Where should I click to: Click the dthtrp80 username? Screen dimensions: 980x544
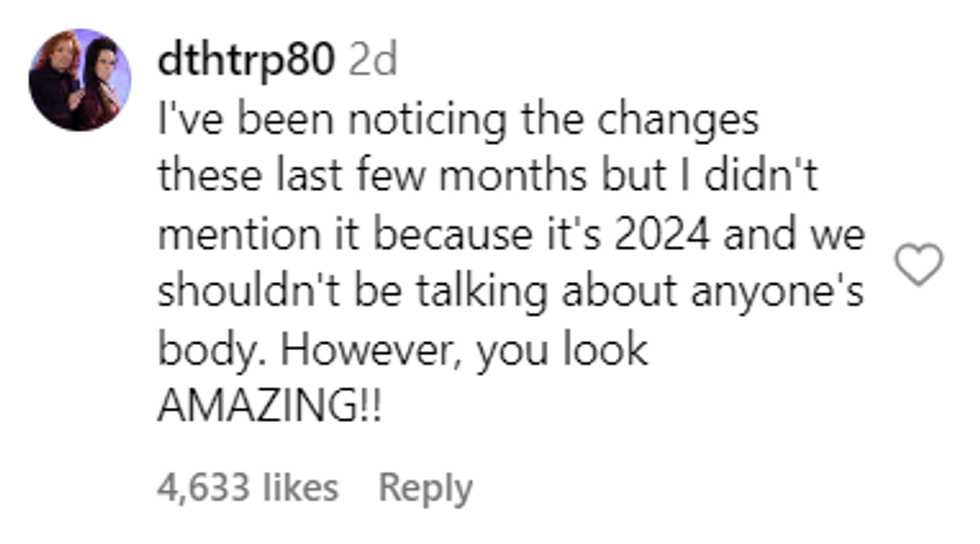point(245,61)
